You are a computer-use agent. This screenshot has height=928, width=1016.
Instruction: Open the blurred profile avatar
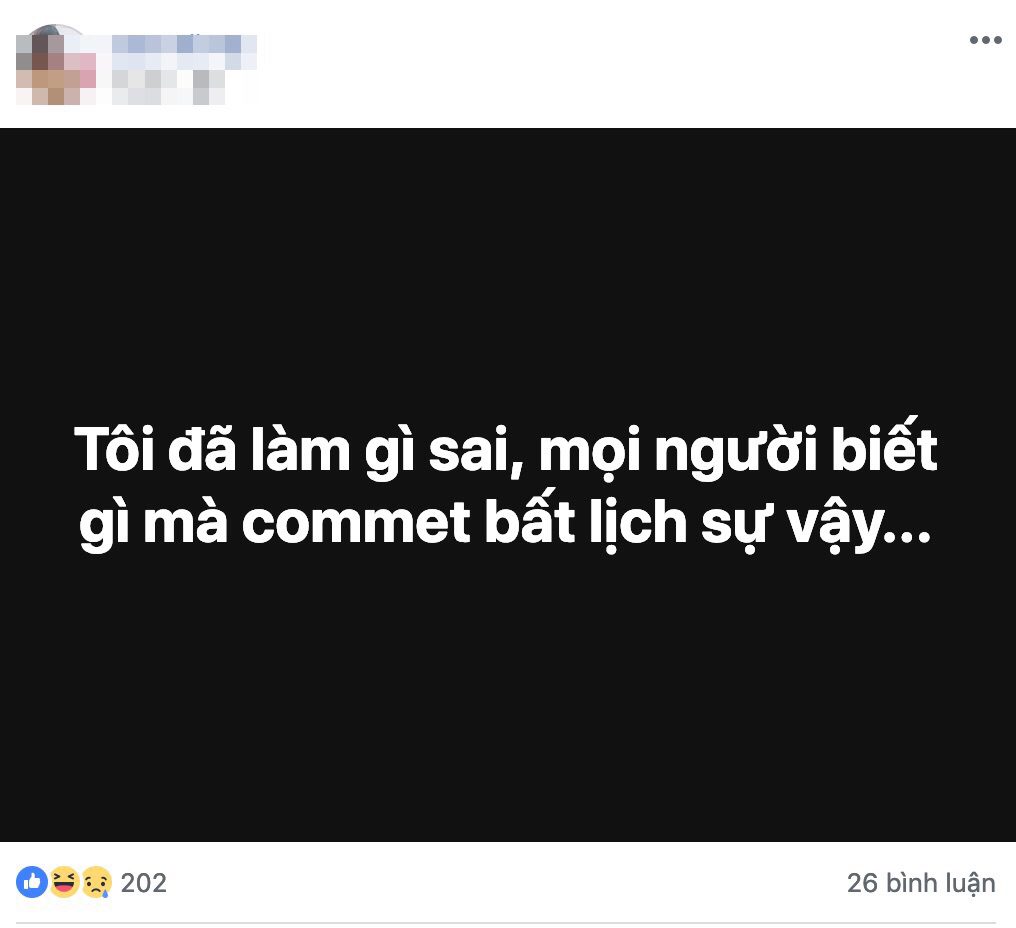click(x=56, y=65)
